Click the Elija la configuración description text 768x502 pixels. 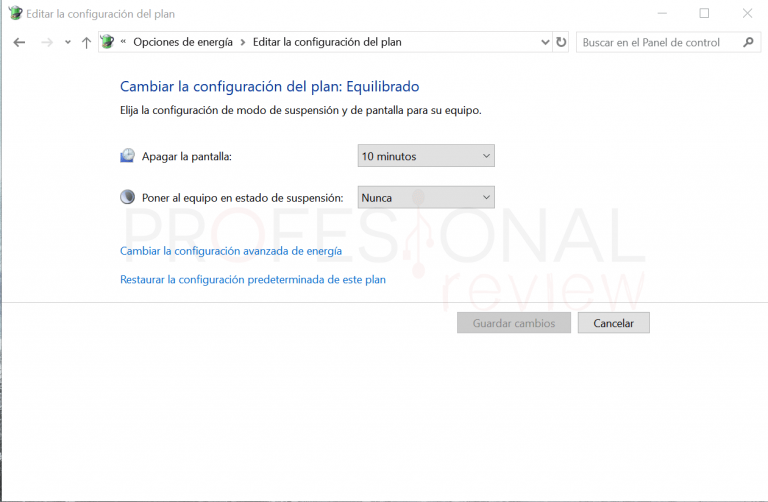click(x=301, y=111)
